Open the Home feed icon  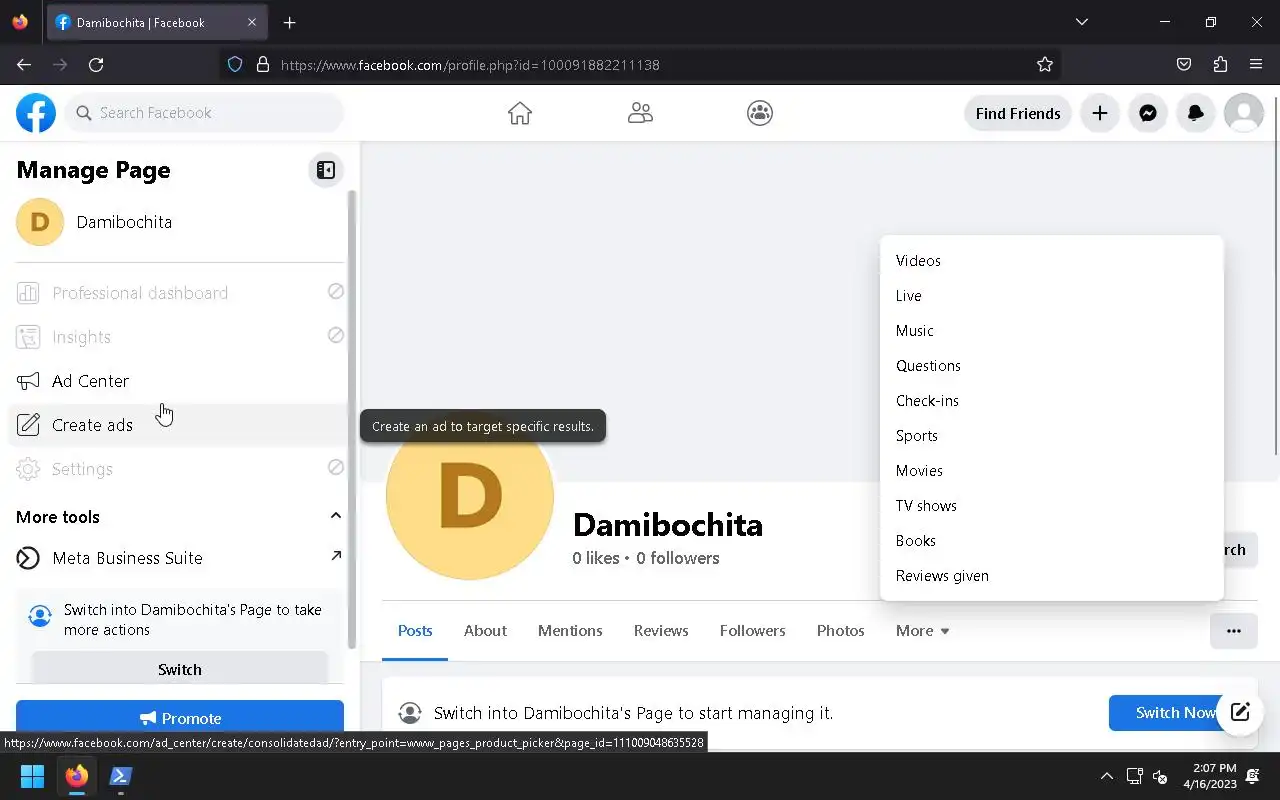520,113
